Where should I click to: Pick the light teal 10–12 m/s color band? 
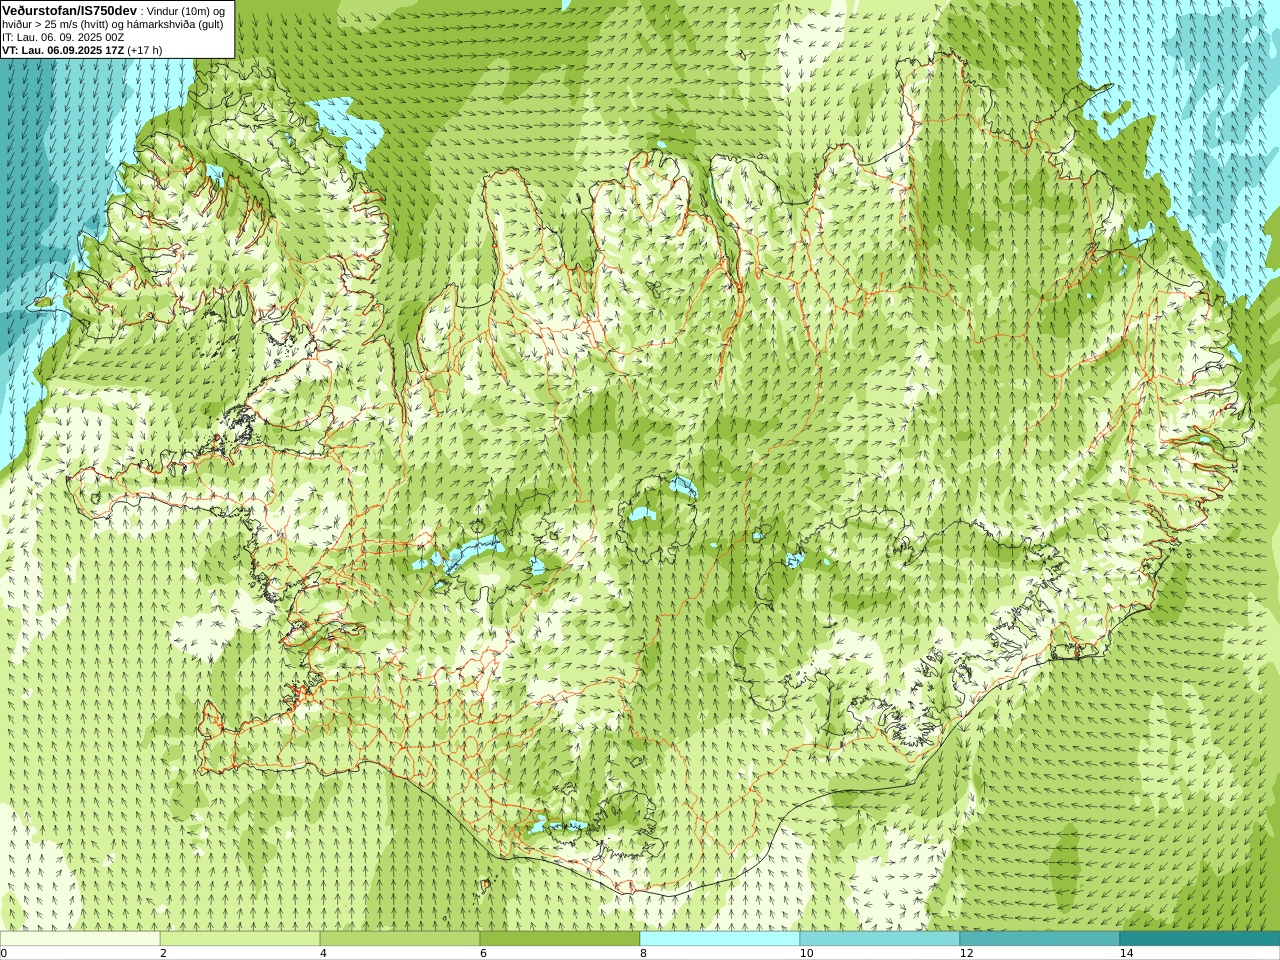[x=880, y=939]
